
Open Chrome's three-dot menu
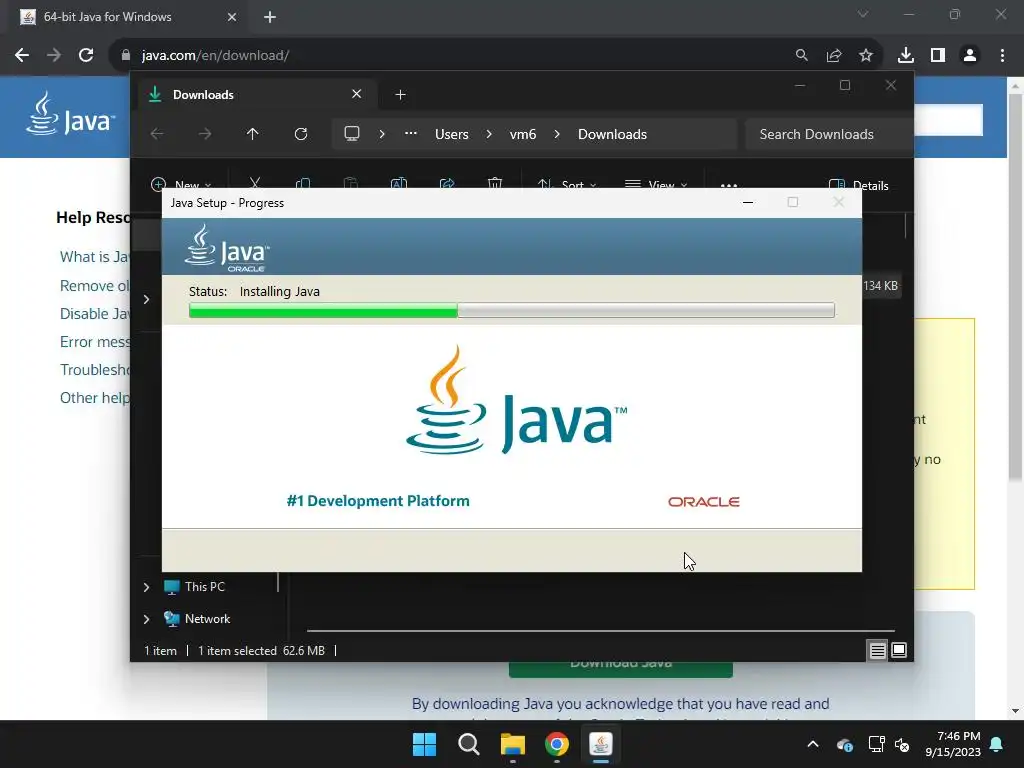click(x=1002, y=56)
